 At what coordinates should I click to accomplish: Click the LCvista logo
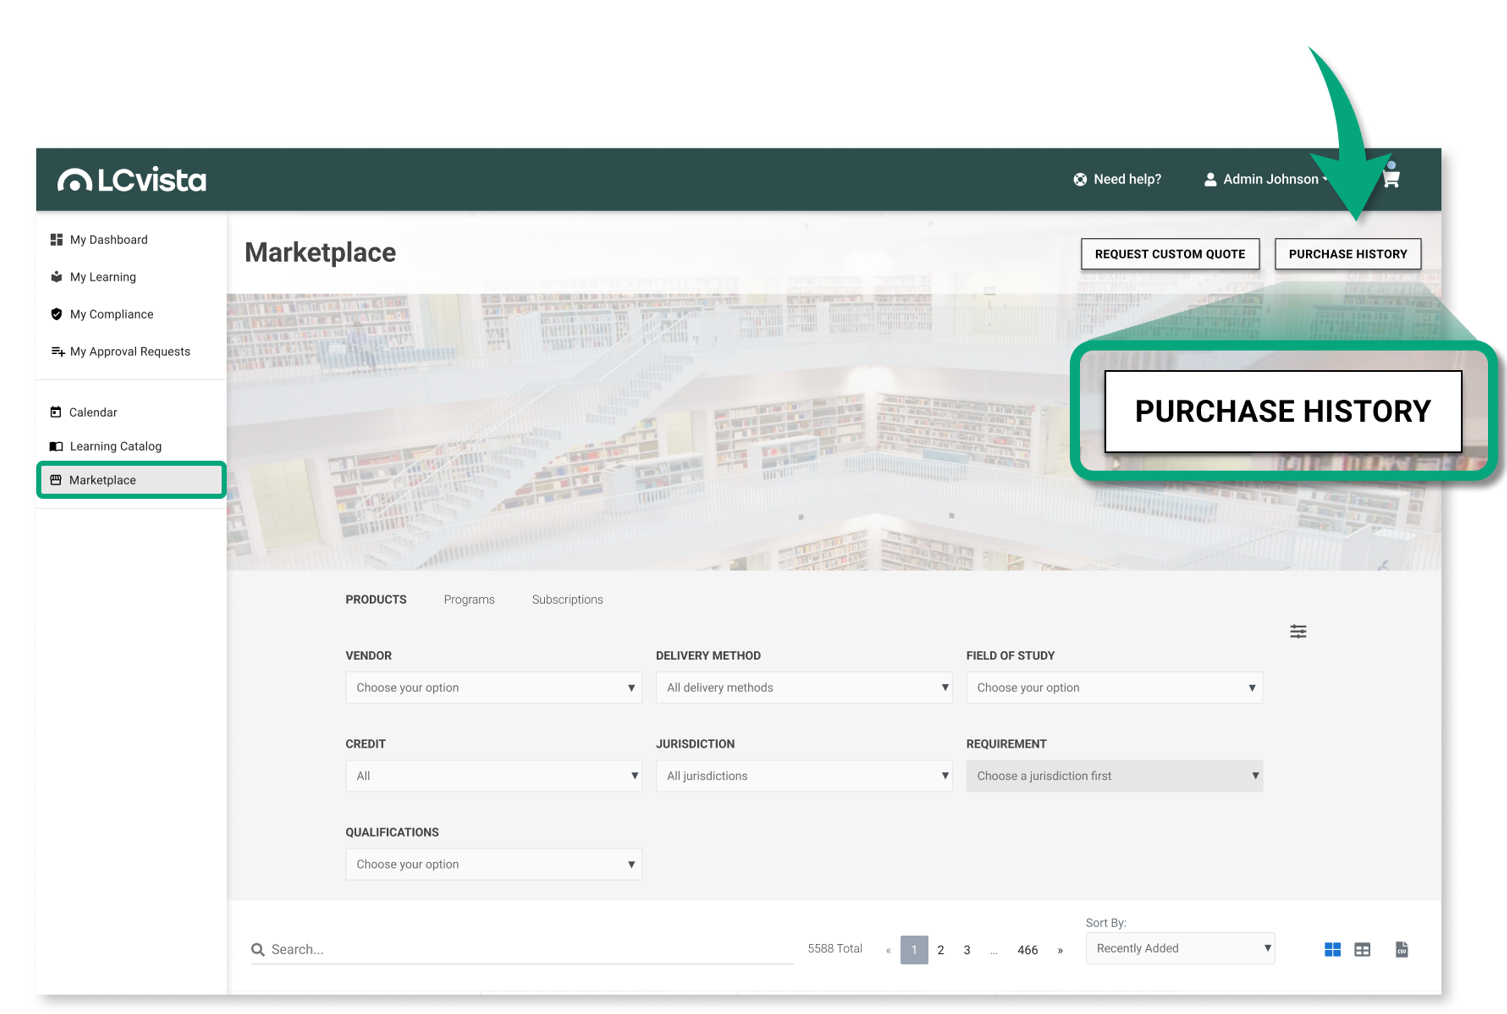tap(132, 180)
